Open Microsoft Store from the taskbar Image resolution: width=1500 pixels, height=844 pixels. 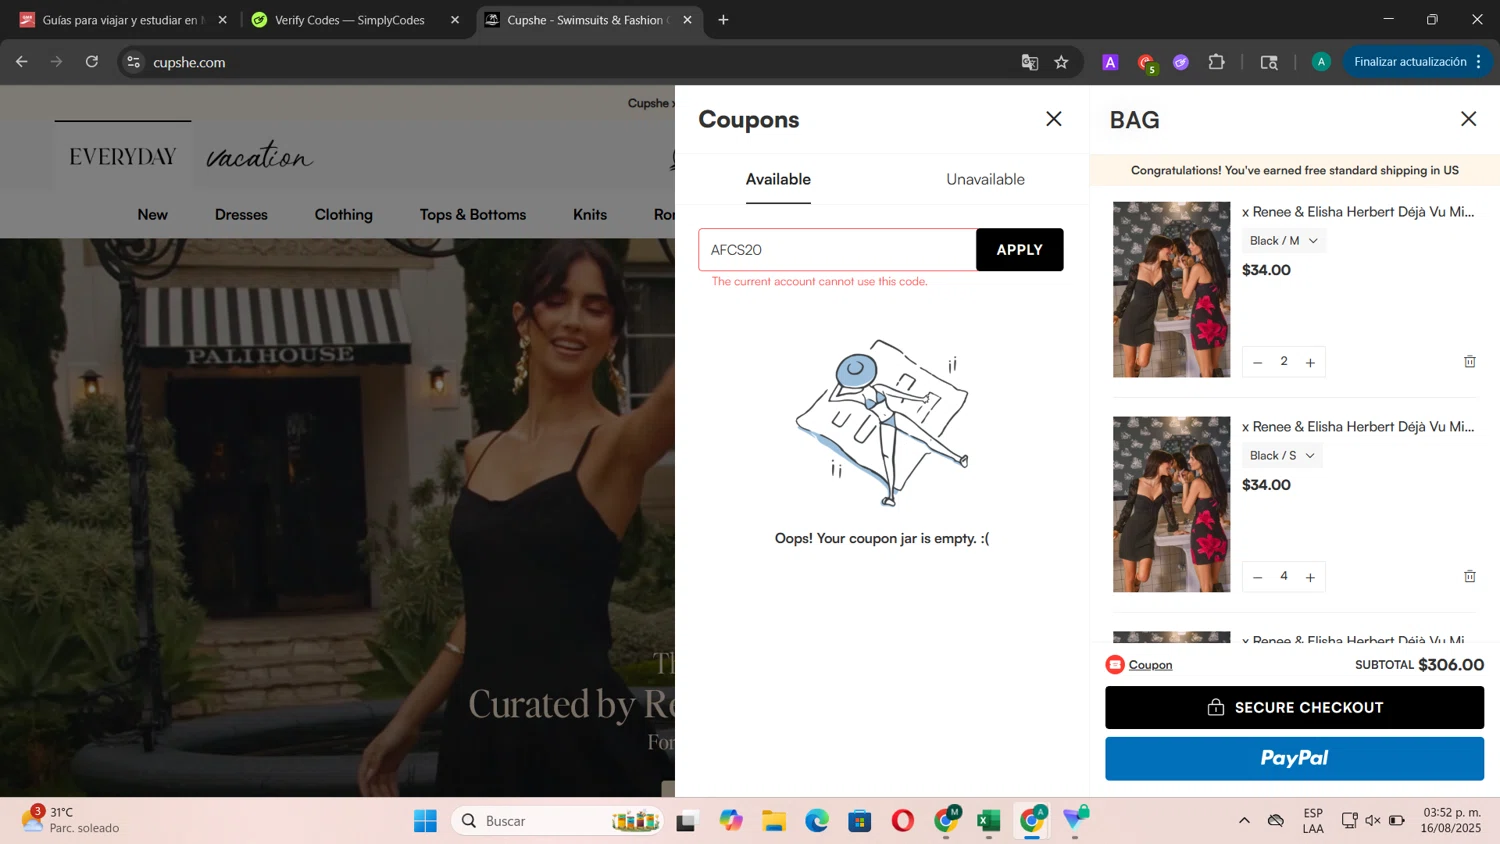coord(860,821)
